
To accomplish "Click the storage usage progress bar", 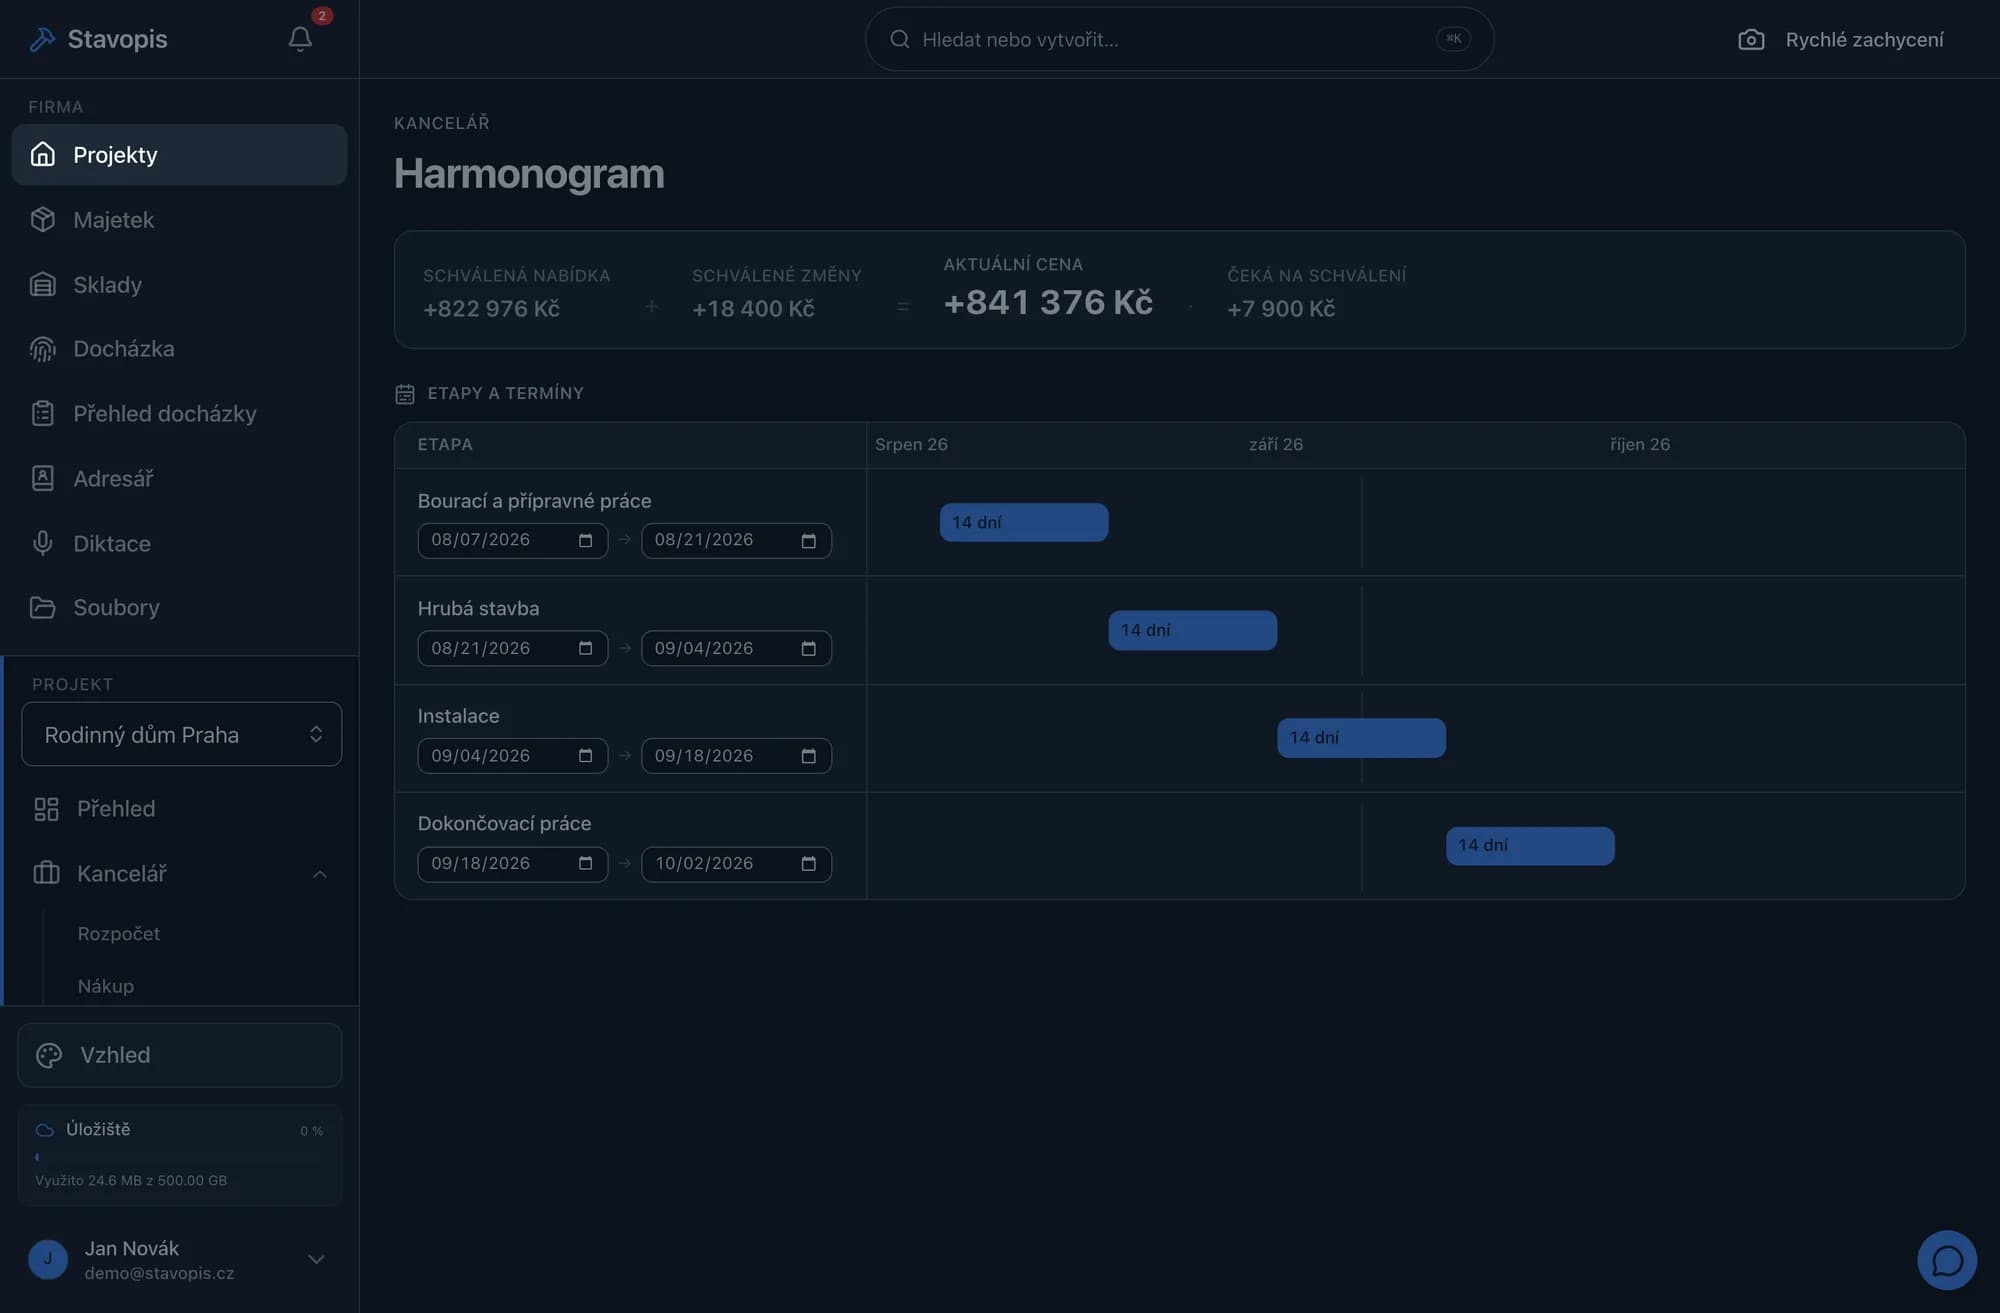I will [179, 1157].
